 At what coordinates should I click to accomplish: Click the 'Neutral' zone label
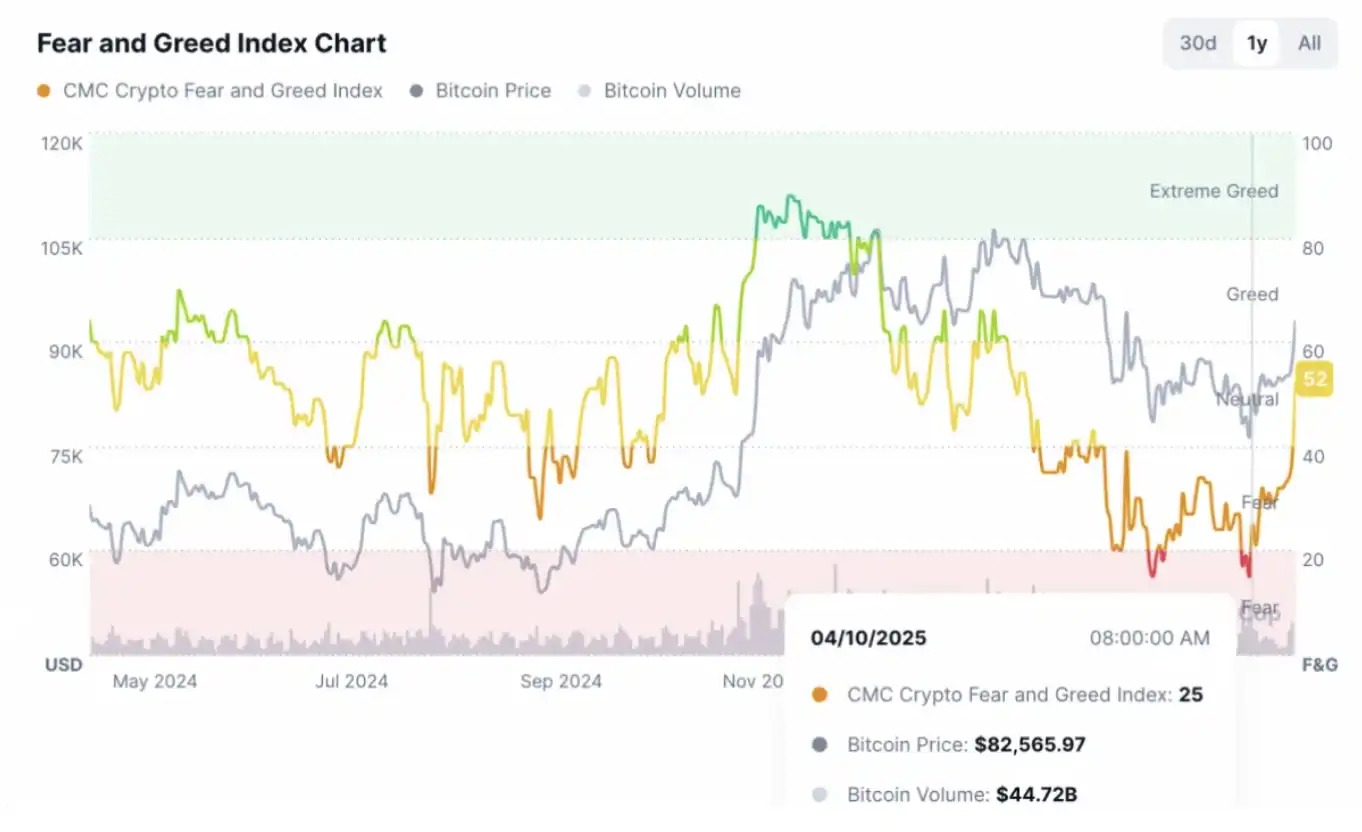pos(1247,399)
